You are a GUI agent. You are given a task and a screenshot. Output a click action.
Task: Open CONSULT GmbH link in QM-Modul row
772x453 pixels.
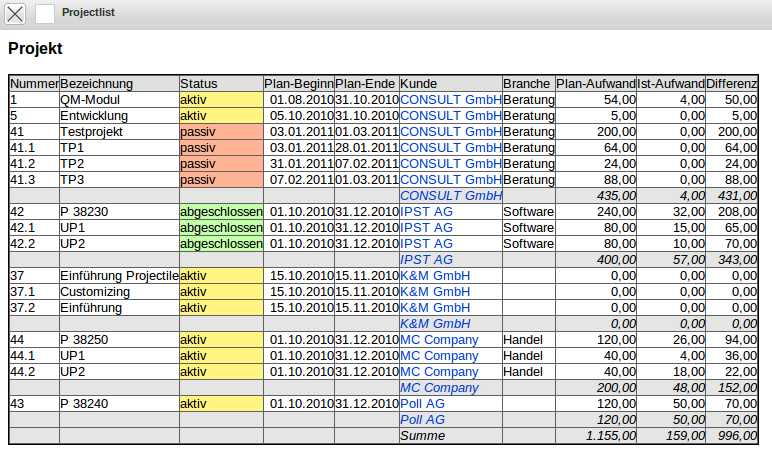coord(450,100)
